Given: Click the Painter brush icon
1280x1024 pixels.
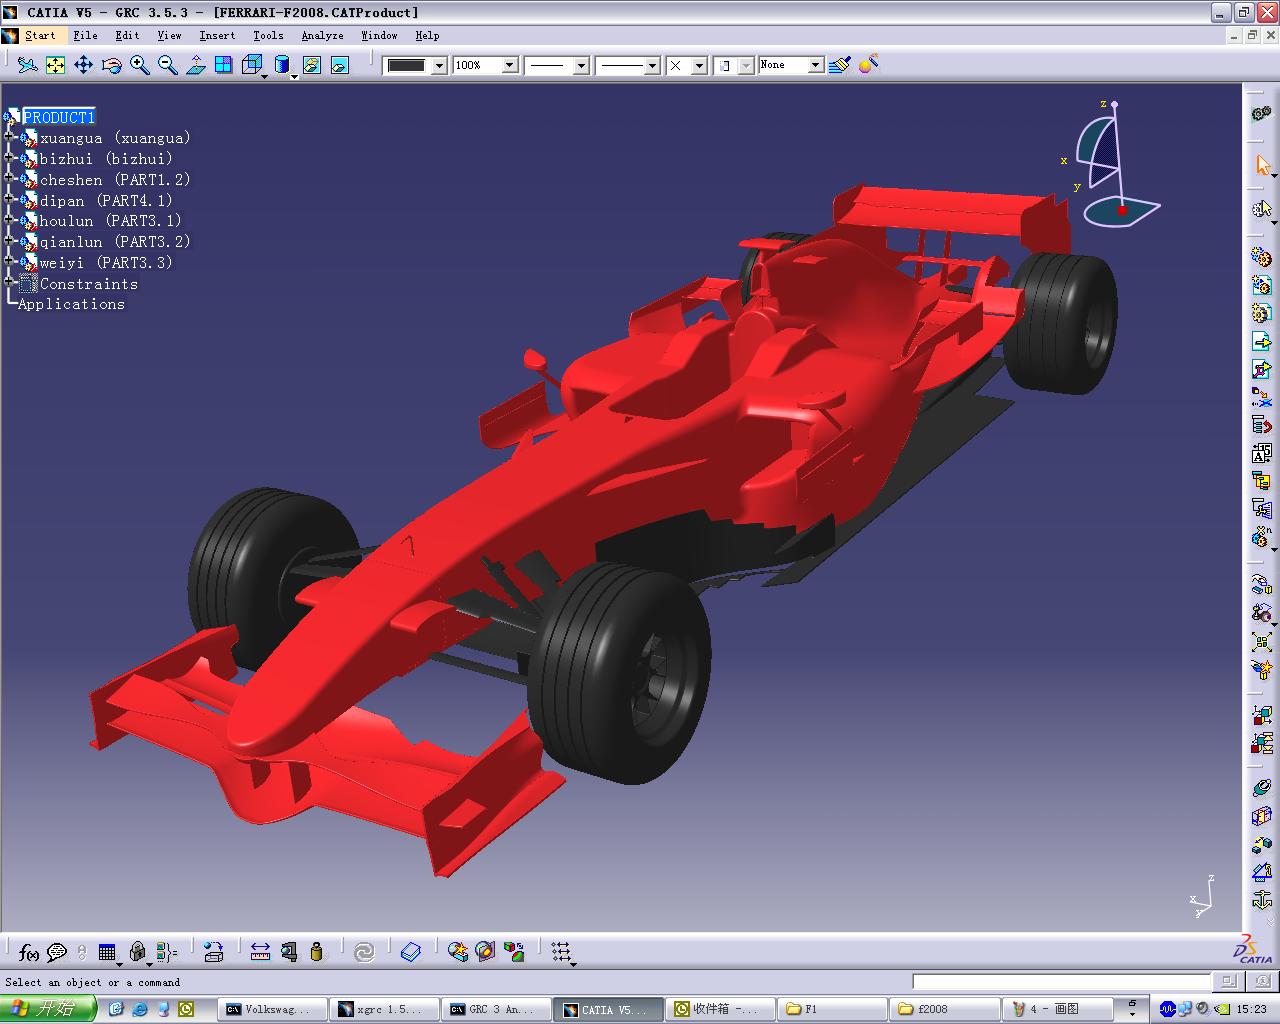Looking at the screenshot, I should 840,65.
